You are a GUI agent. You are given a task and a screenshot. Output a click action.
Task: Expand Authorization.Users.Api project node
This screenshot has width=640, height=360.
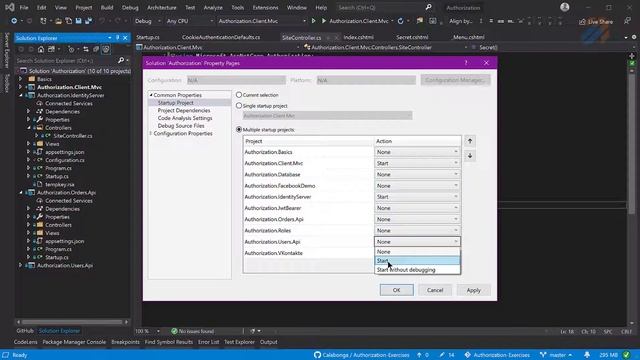(20, 265)
